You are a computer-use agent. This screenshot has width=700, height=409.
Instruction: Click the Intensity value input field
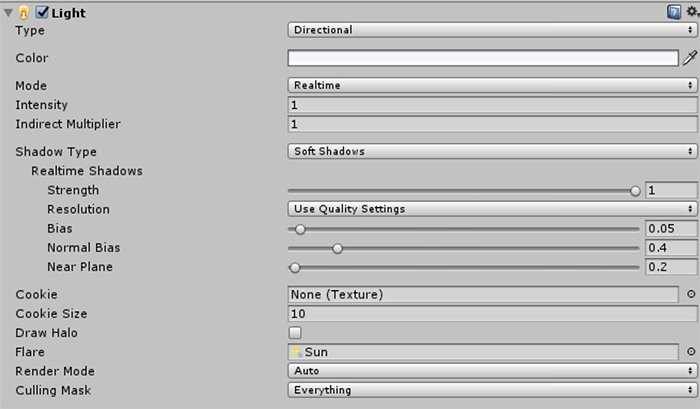(x=492, y=105)
